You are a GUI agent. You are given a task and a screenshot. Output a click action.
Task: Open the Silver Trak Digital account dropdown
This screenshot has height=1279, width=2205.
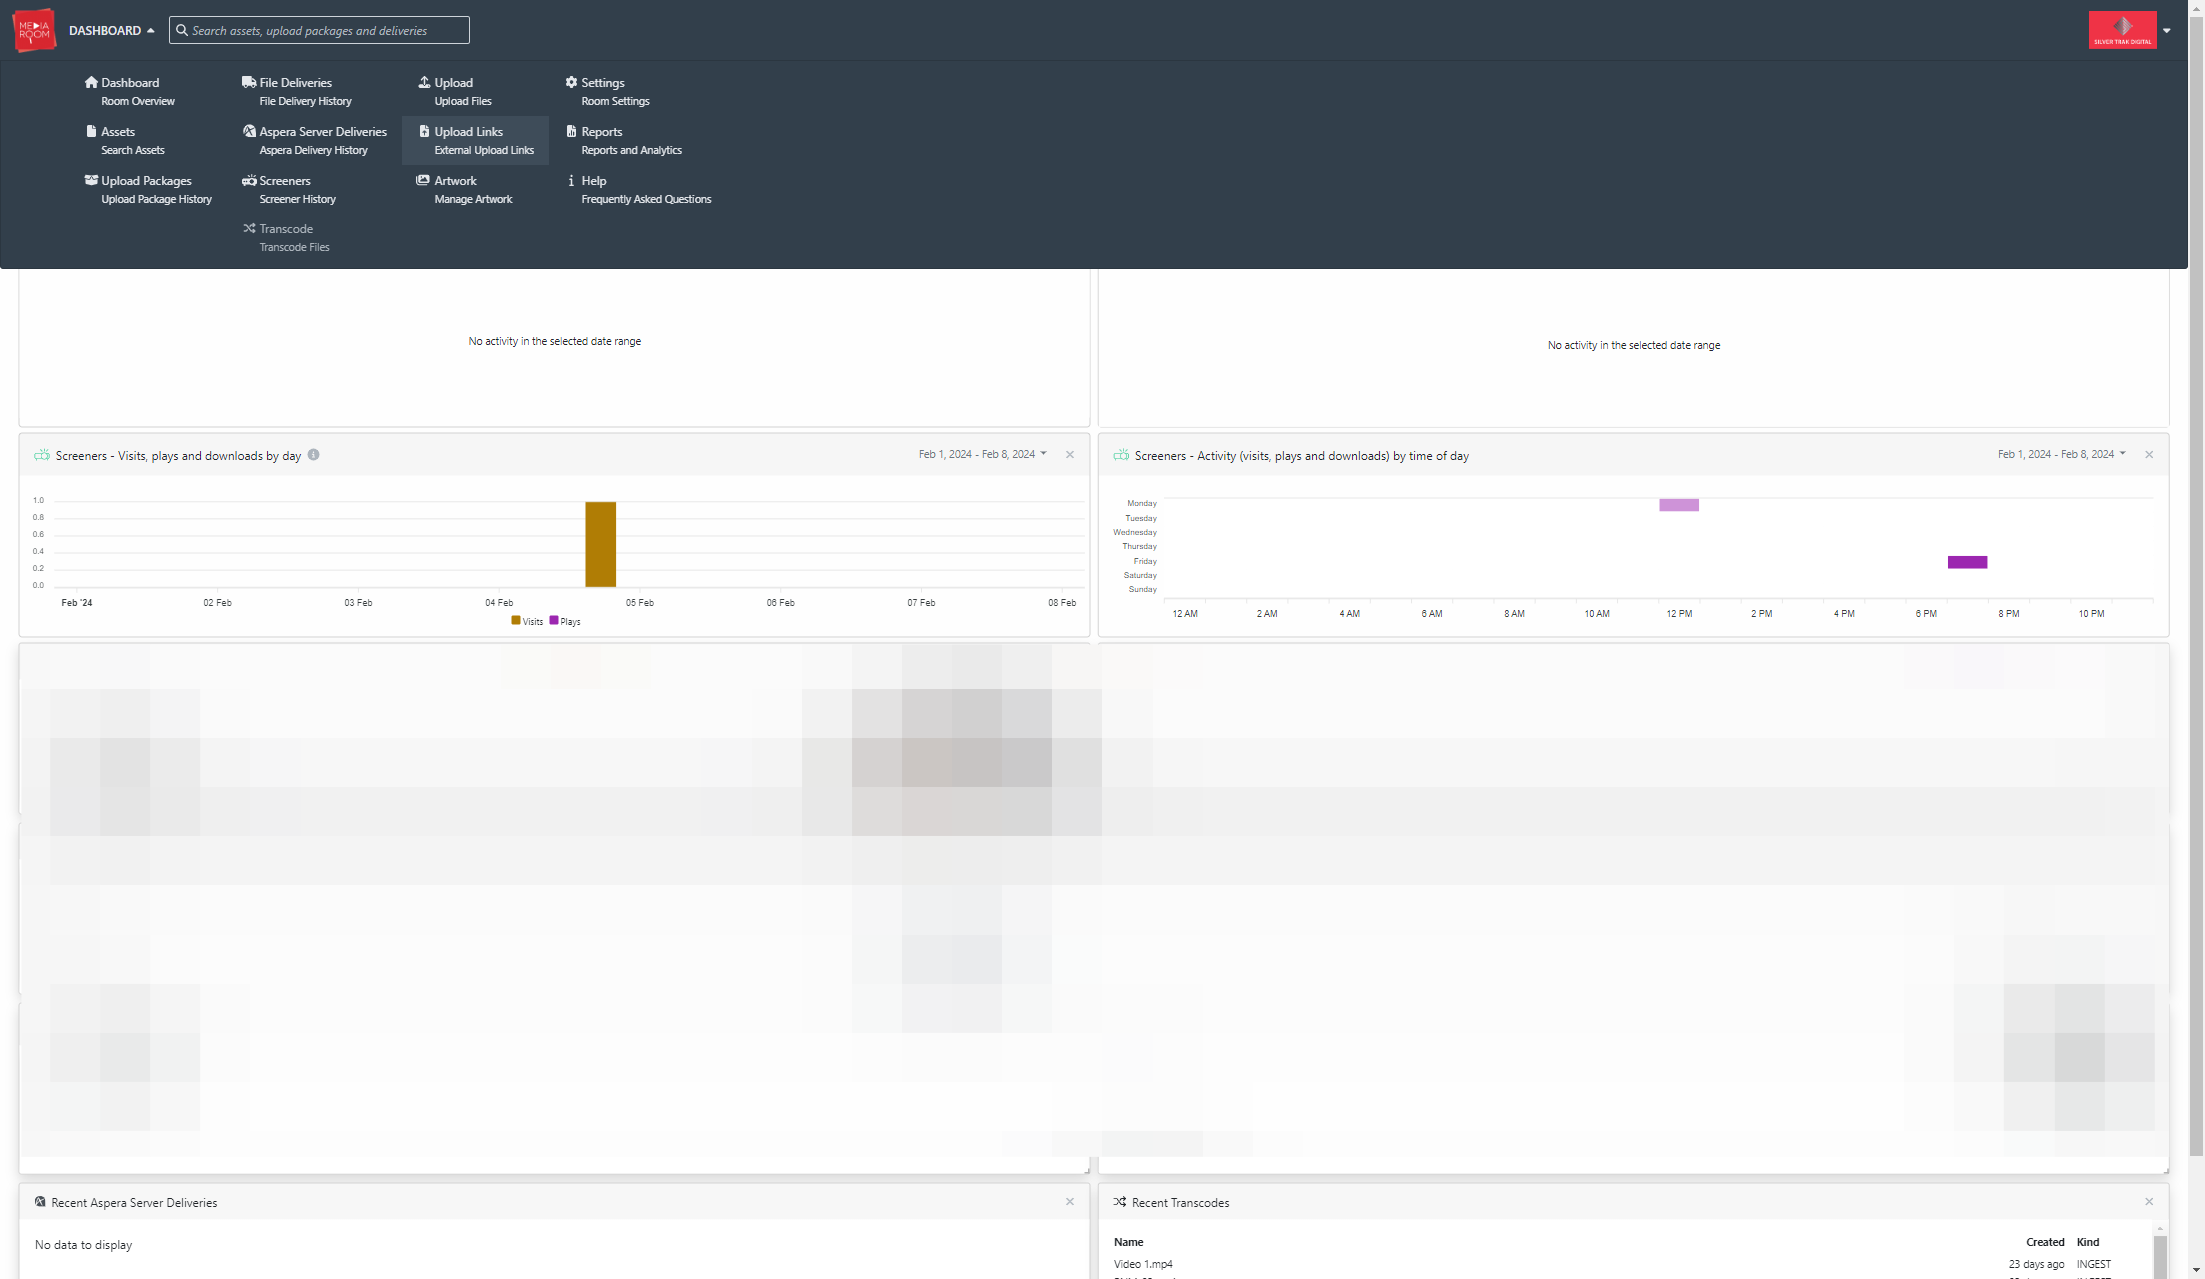coord(2166,30)
